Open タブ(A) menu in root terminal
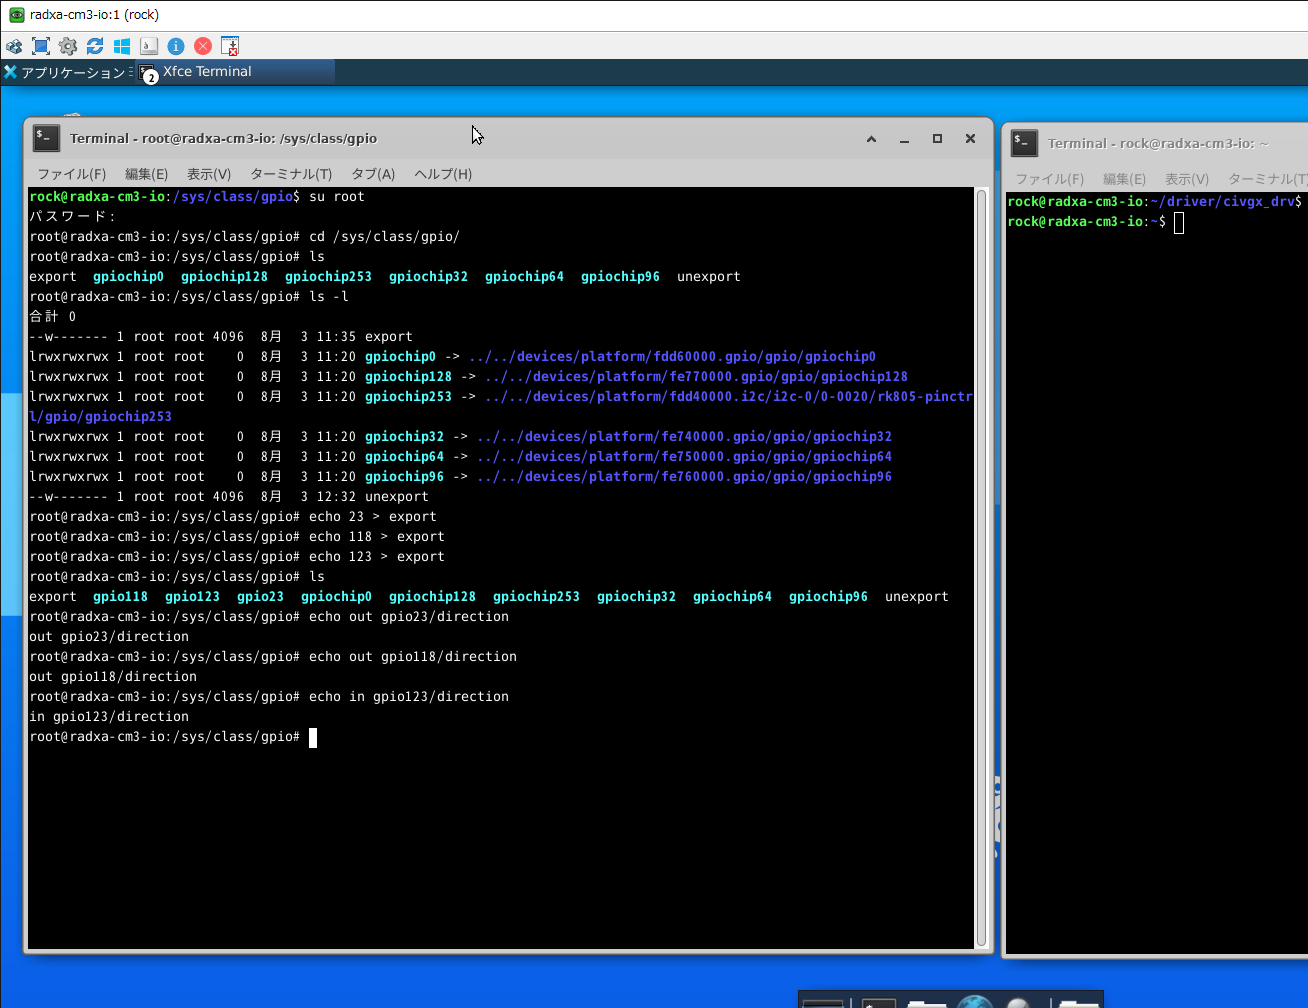 (x=373, y=174)
